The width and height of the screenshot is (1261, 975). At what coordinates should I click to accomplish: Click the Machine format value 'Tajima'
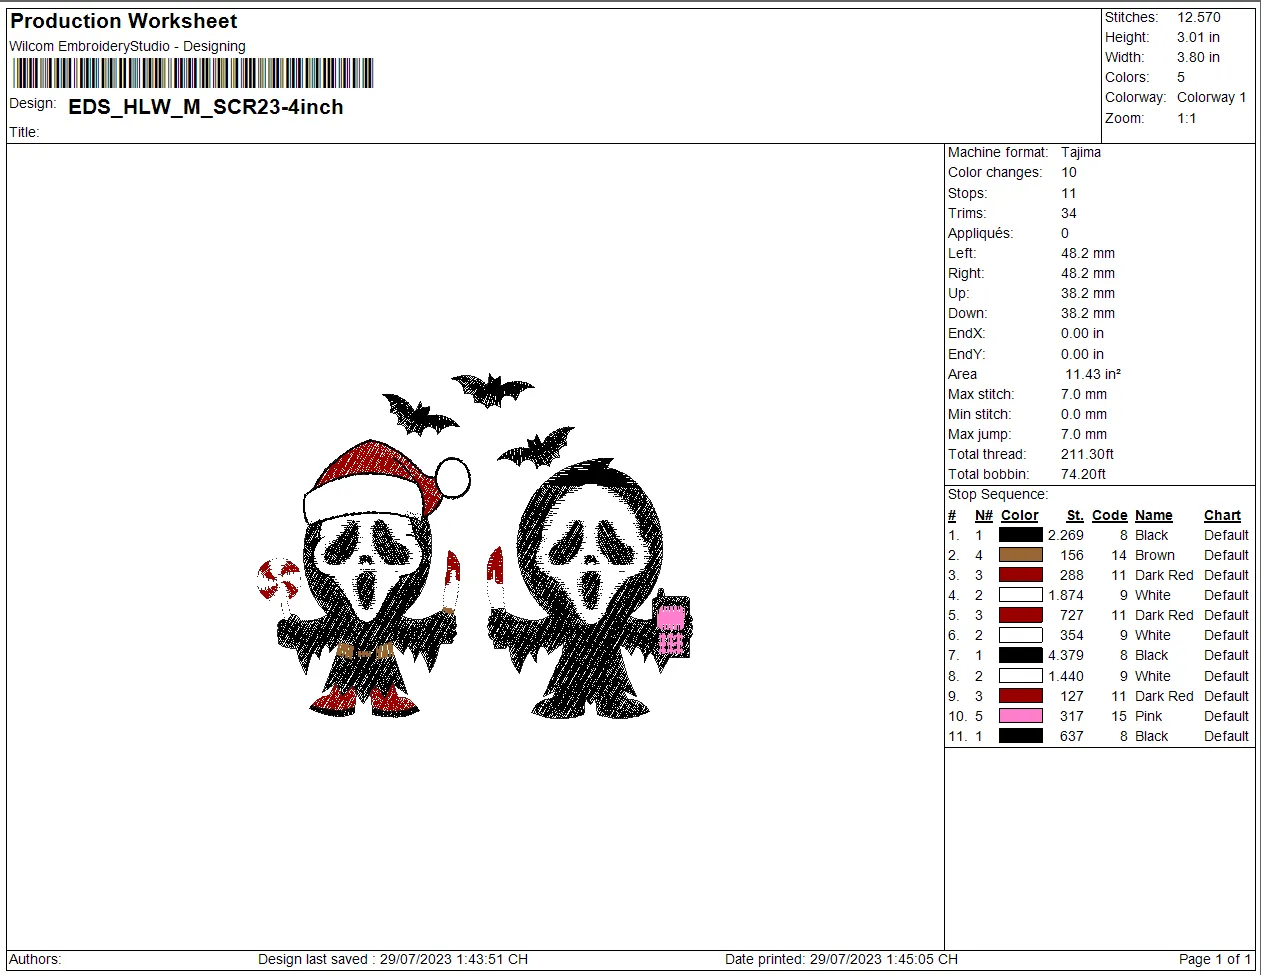(1081, 152)
